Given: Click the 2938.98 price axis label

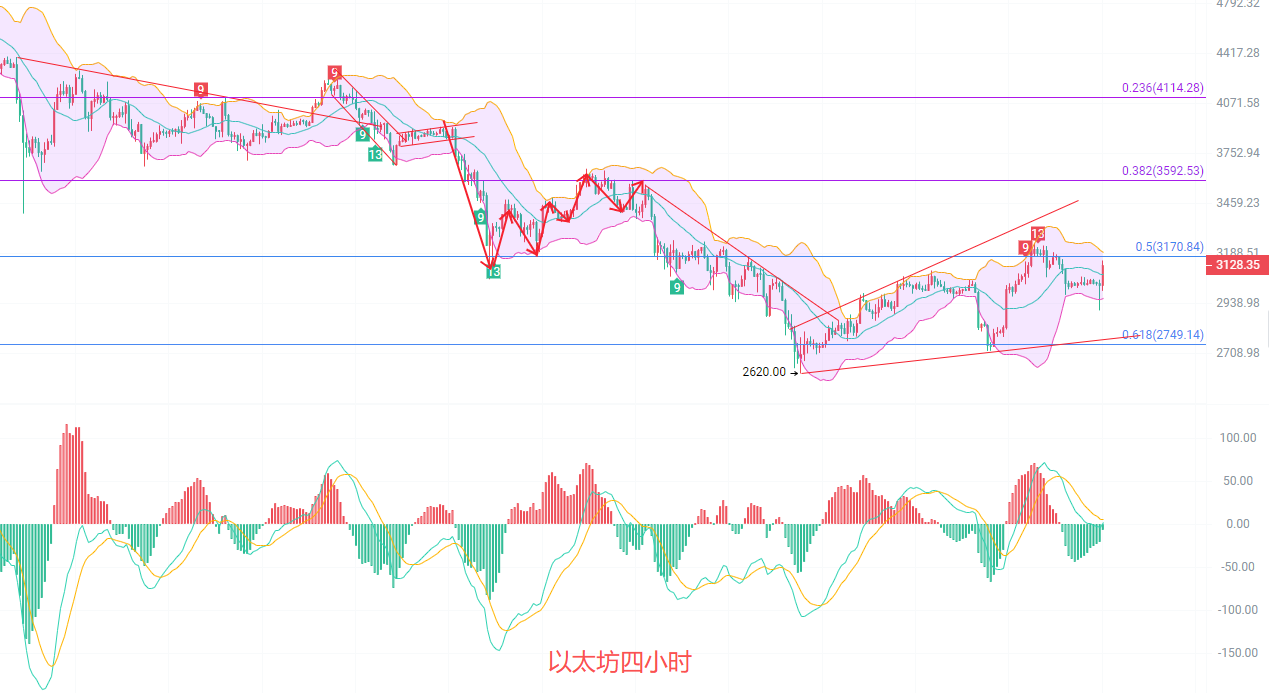Looking at the screenshot, I should (x=1237, y=302).
